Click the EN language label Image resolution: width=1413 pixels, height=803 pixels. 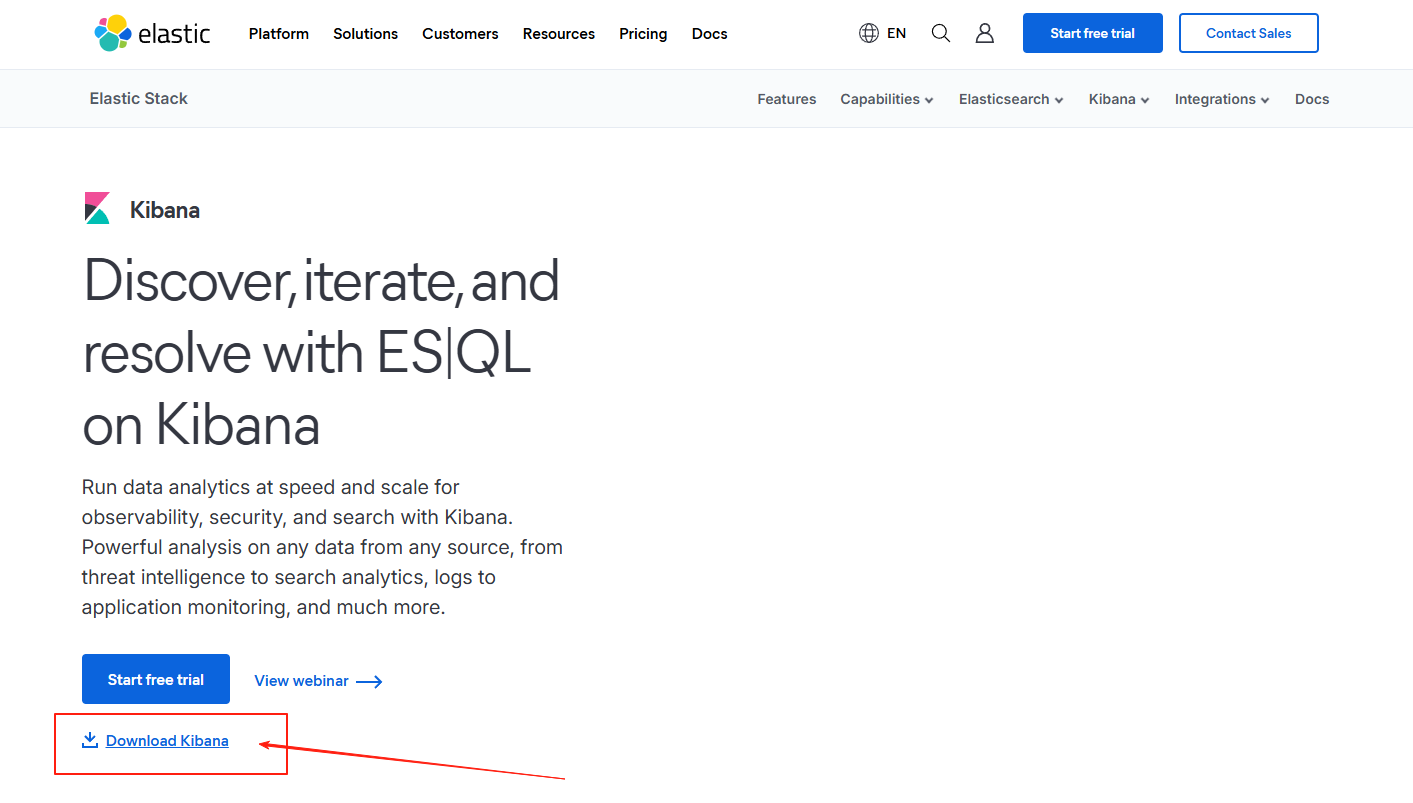coord(896,33)
